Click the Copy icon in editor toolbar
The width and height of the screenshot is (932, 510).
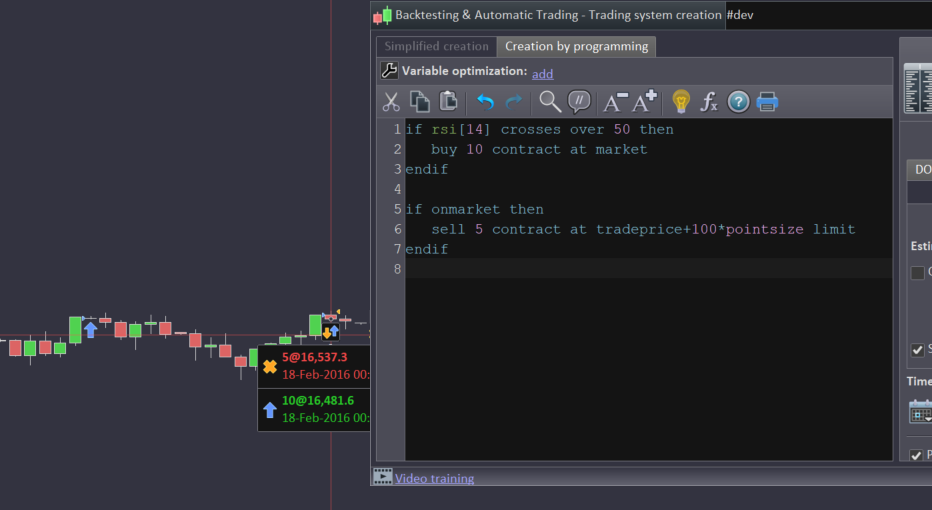pos(420,101)
